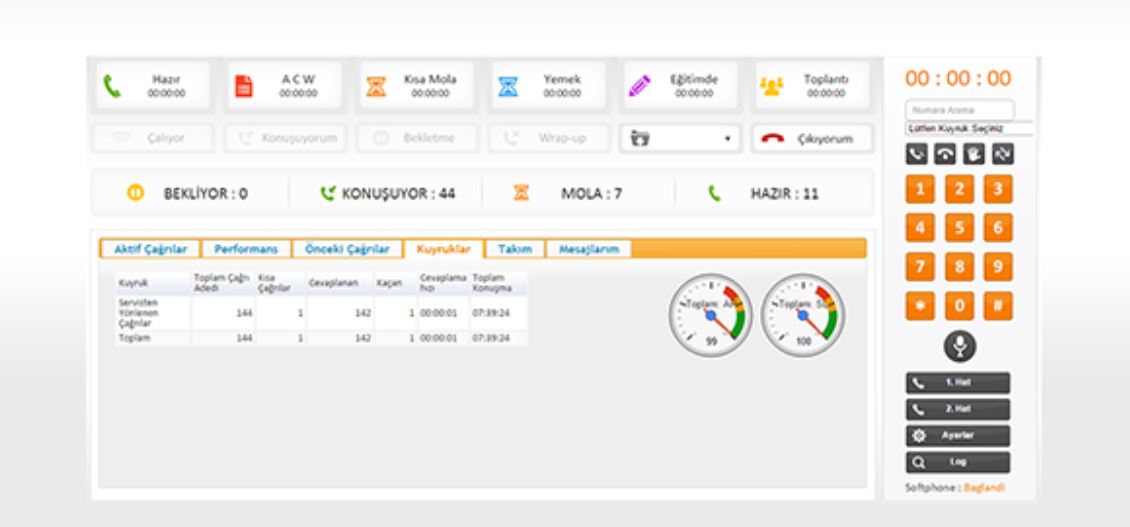Open the dropdown next to Wrap-up
The width and height of the screenshot is (1130, 527).
tap(680, 138)
